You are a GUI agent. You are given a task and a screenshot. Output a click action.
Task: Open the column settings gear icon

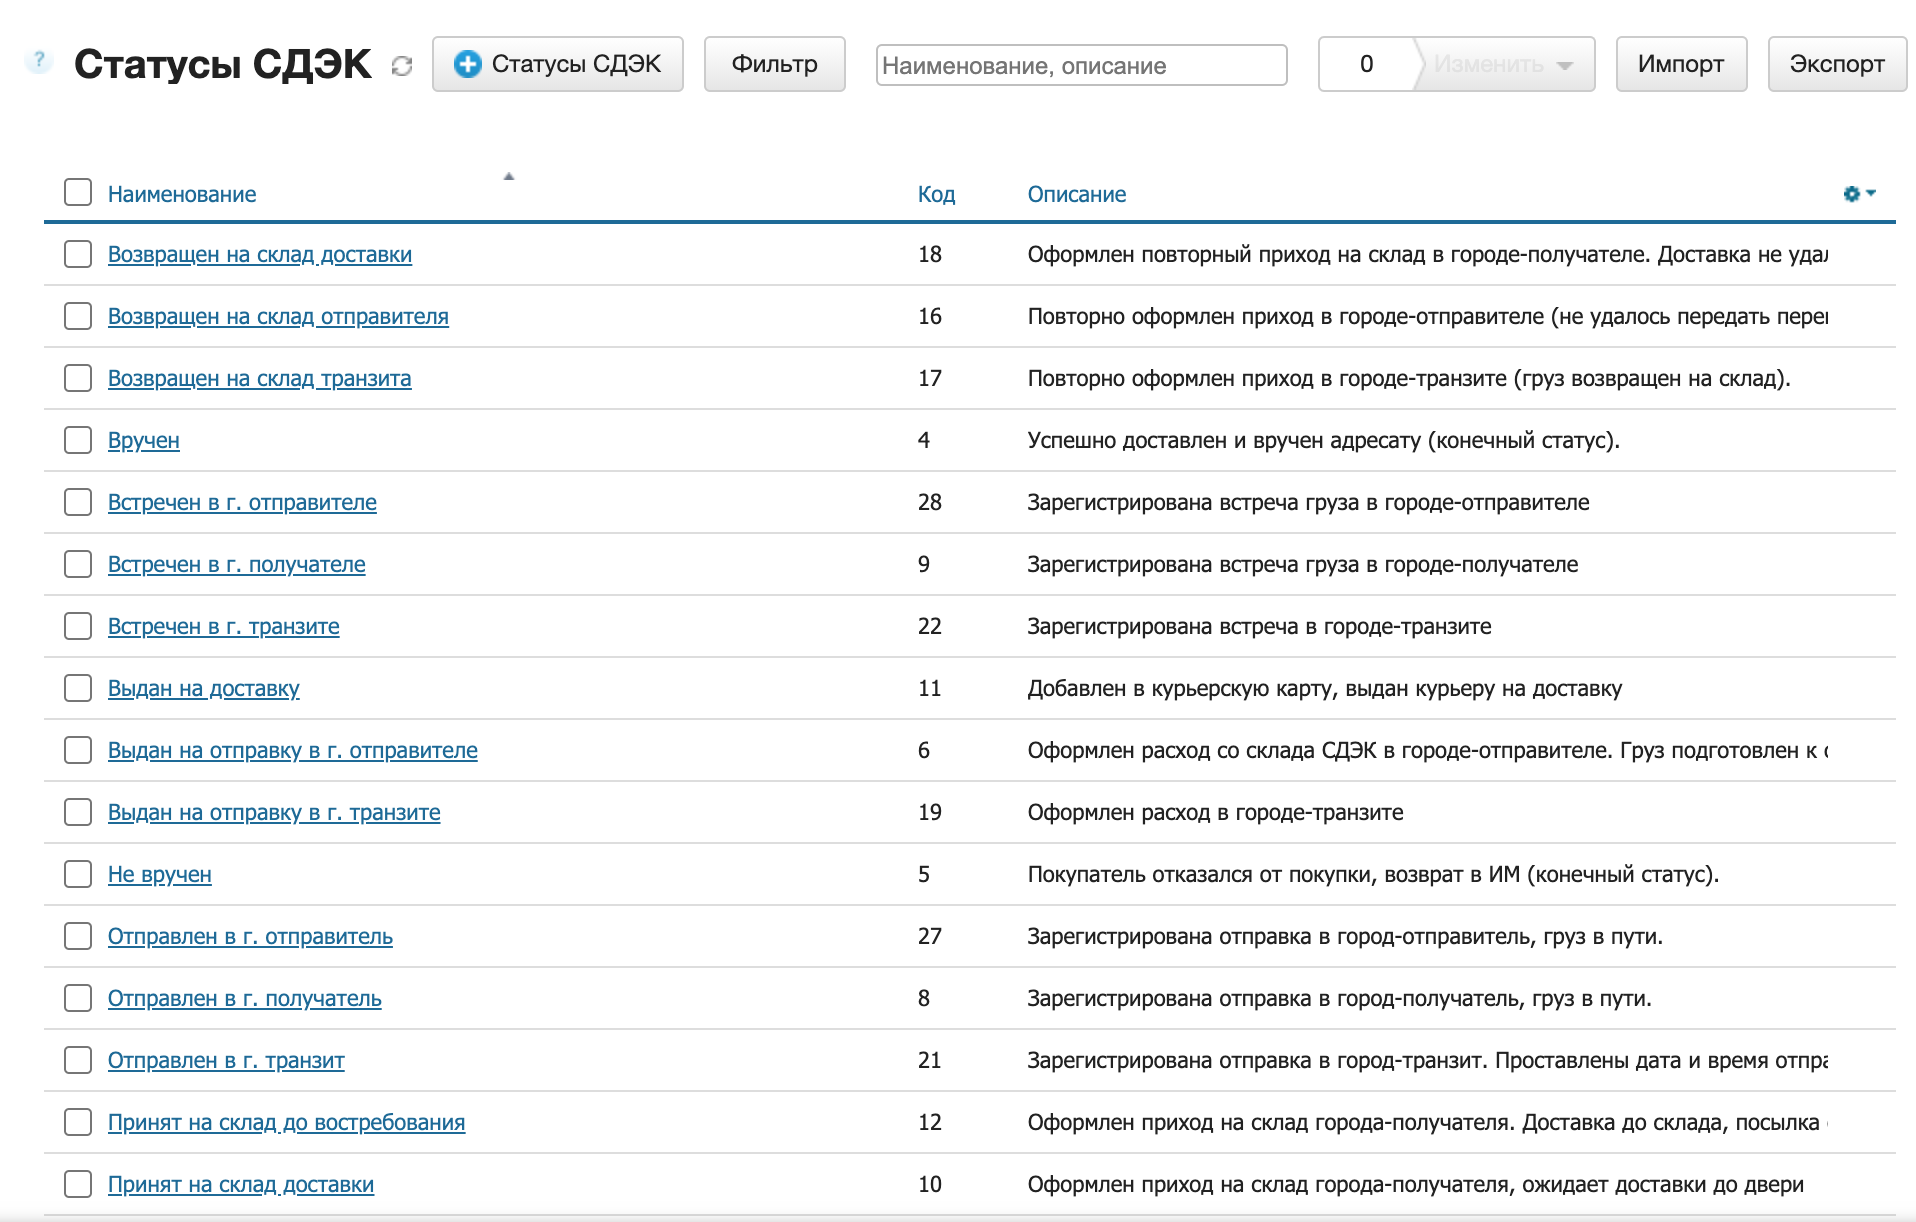click(x=1857, y=194)
